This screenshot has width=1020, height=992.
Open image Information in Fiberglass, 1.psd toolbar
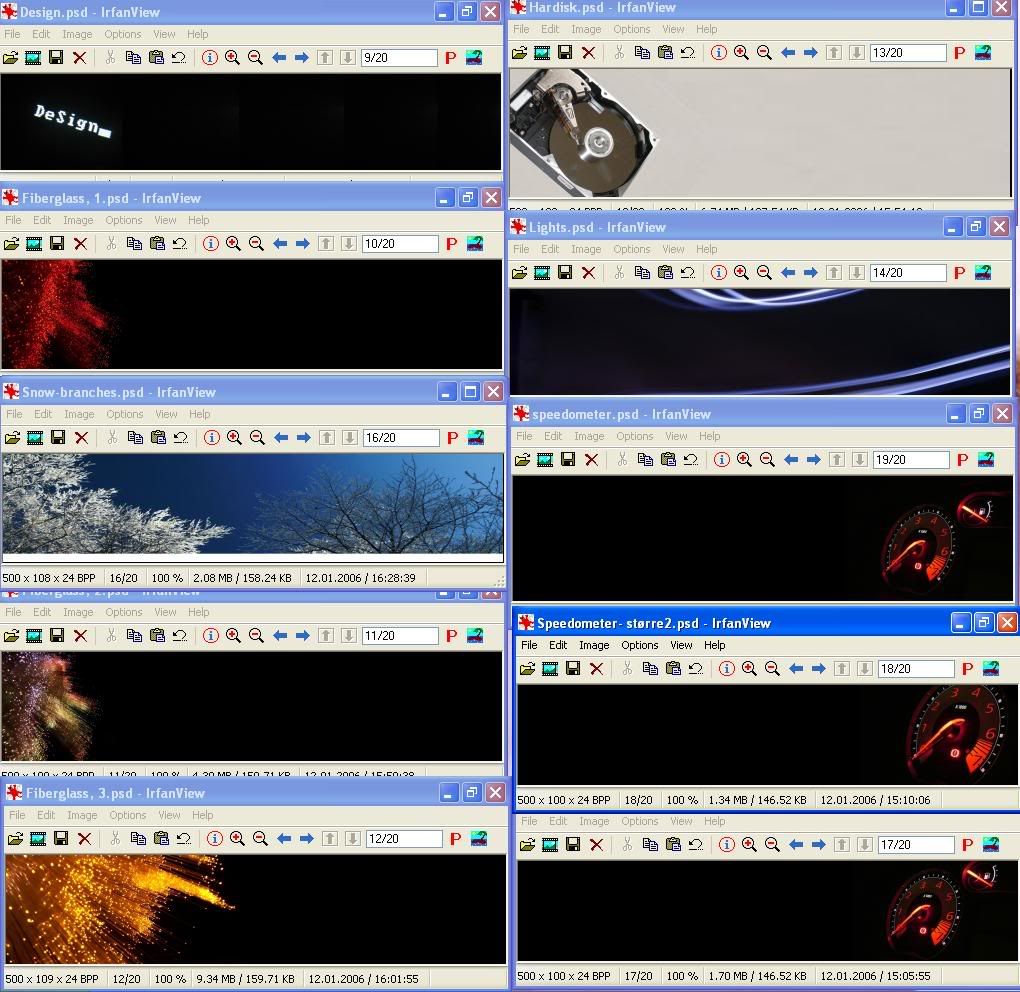[x=210, y=243]
